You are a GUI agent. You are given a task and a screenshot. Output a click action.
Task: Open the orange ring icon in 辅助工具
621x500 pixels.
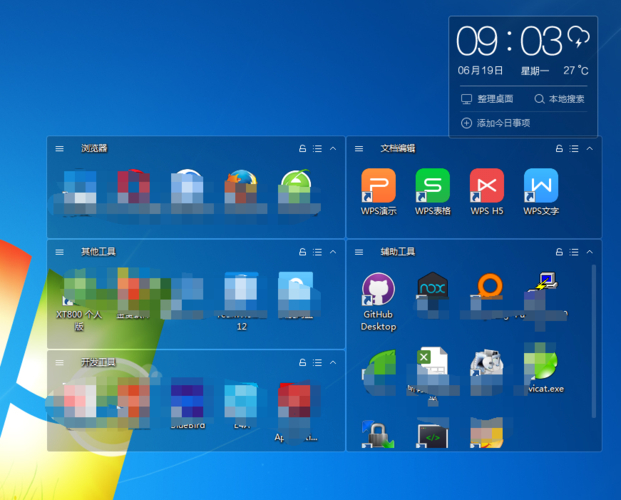(x=490, y=286)
